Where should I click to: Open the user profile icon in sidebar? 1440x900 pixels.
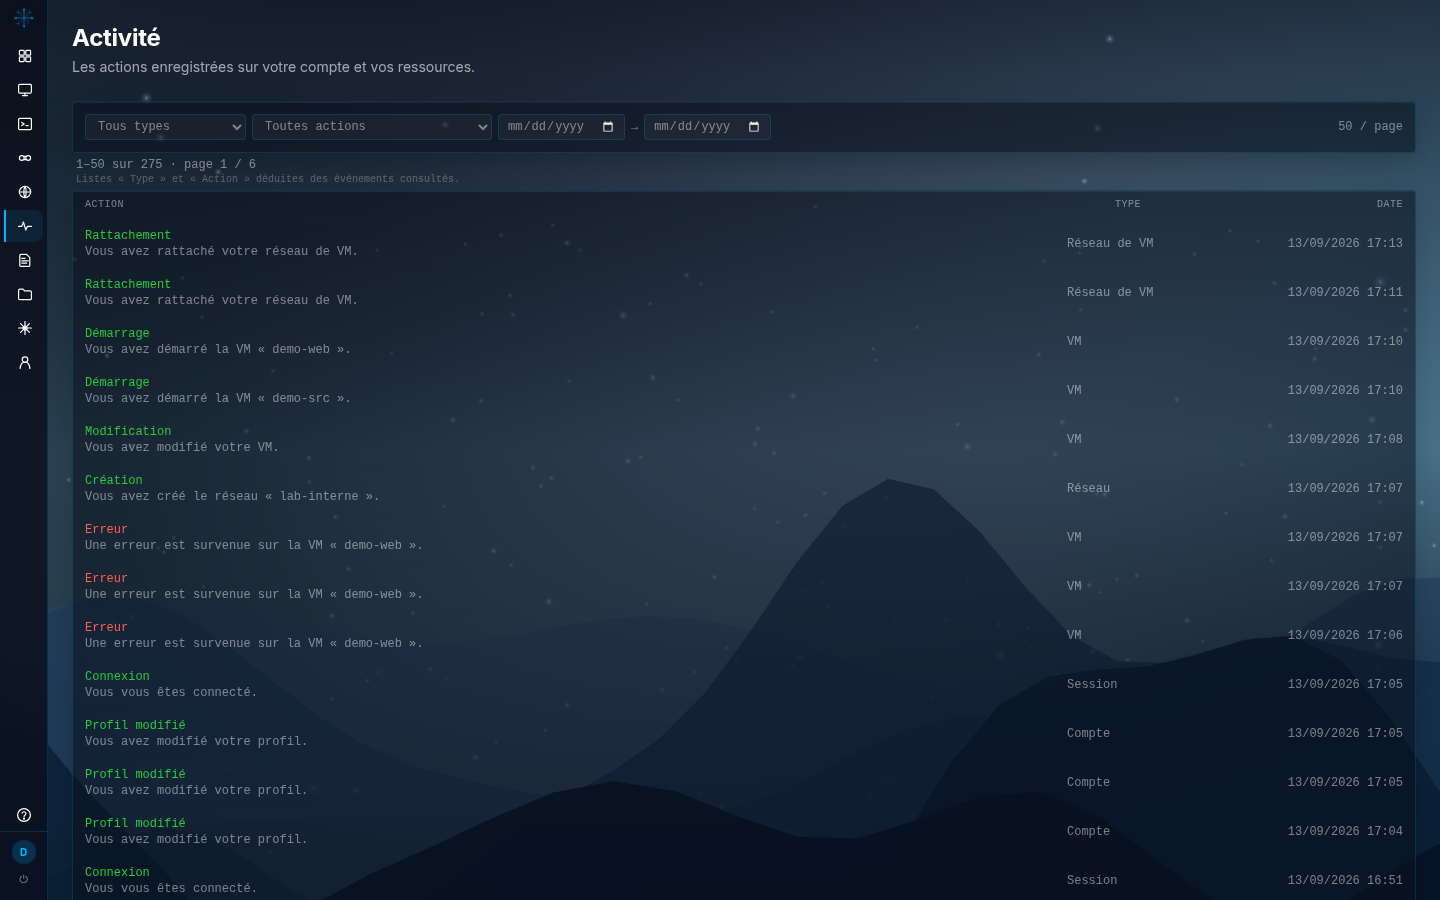[25, 362]
